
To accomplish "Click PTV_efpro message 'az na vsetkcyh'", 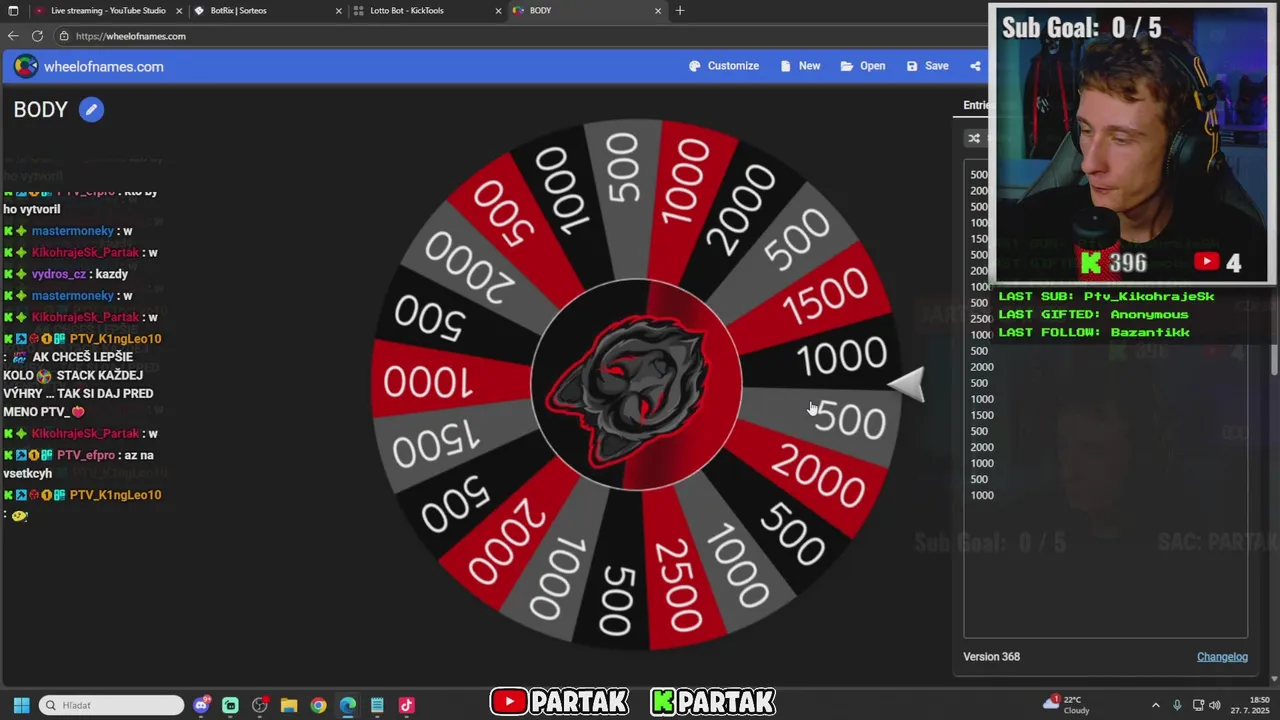I will (78, 464).
